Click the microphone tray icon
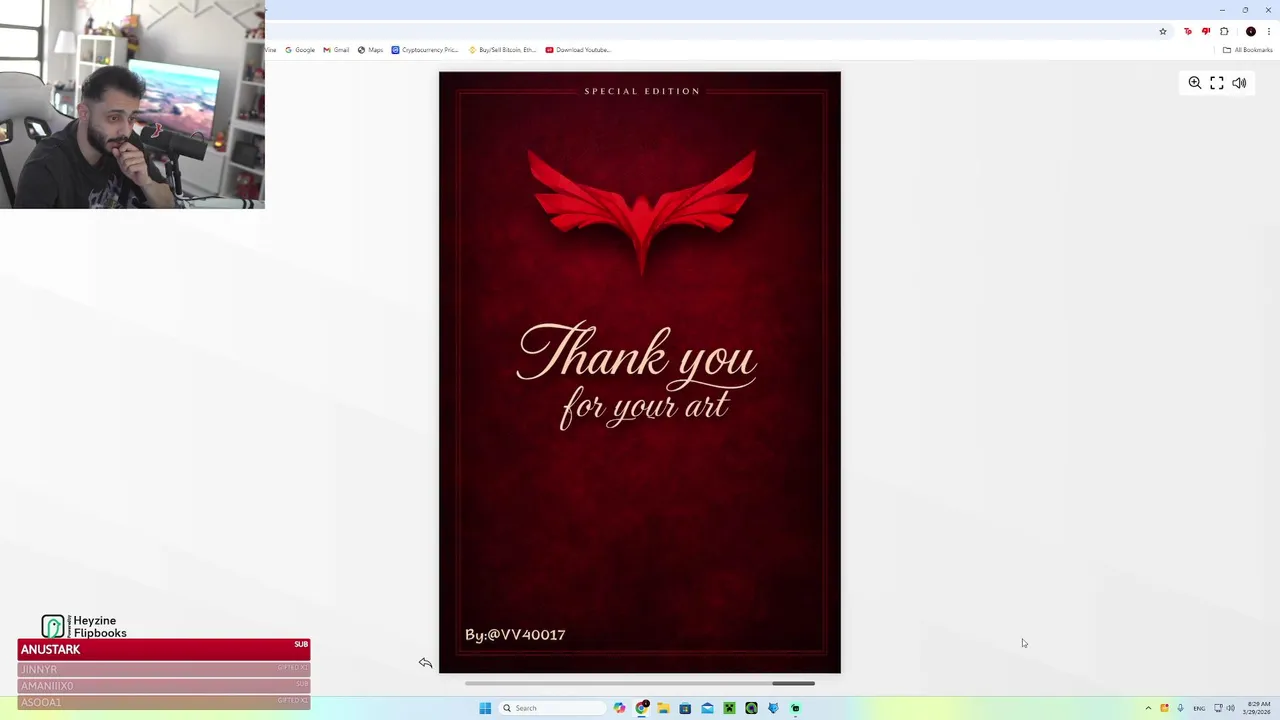1280x720 pixels. [1180, 708]
